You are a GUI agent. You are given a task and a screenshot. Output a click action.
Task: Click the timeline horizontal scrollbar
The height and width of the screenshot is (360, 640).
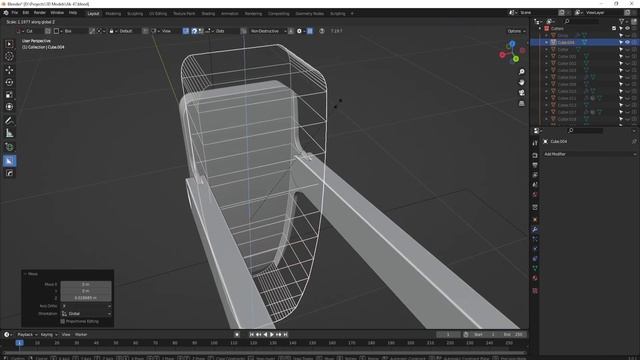click(x=264, y=352)
